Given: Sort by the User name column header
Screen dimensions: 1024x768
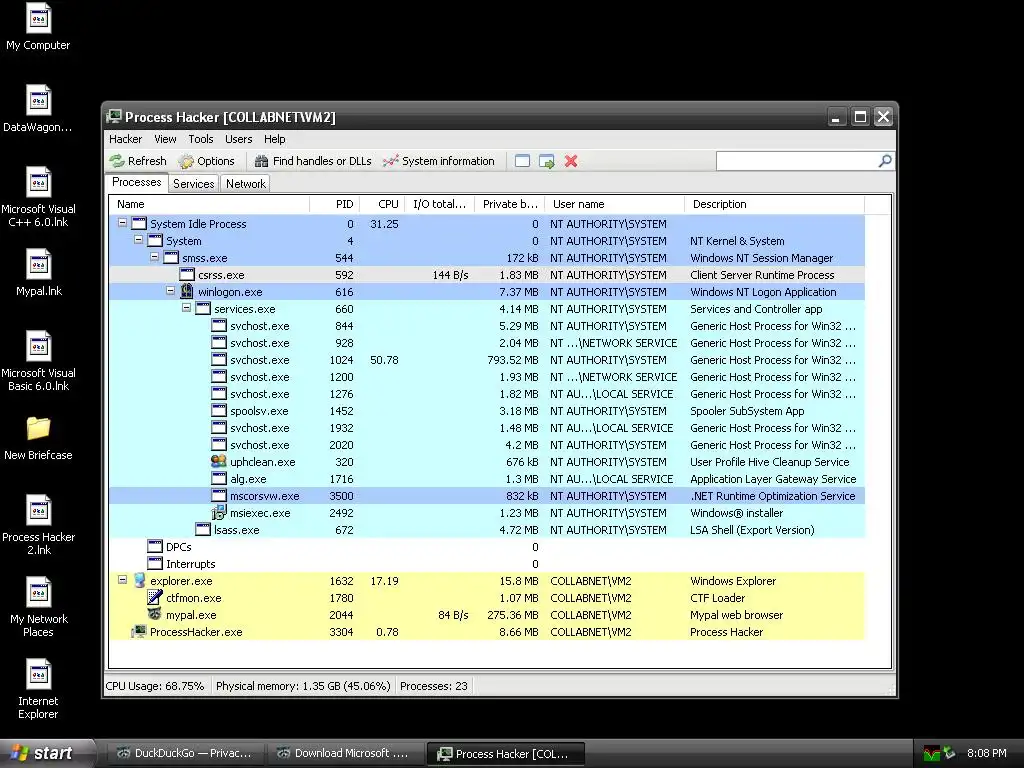Looking at the screenshot, I should [615, 204].
